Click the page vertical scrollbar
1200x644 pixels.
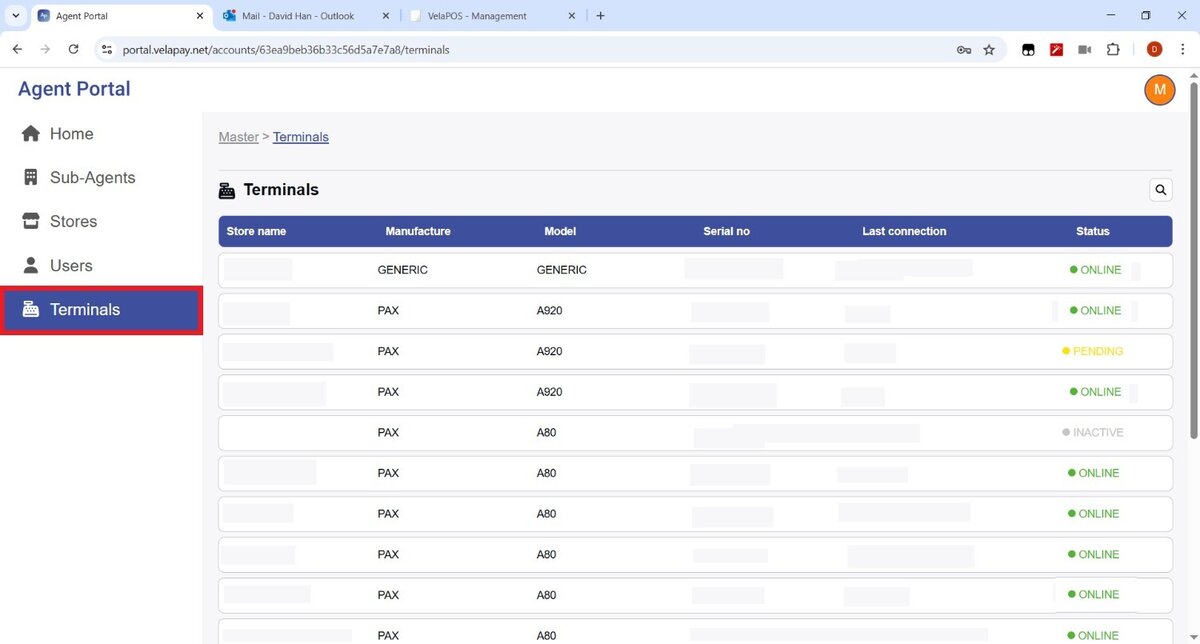(x=1193, y=260)
